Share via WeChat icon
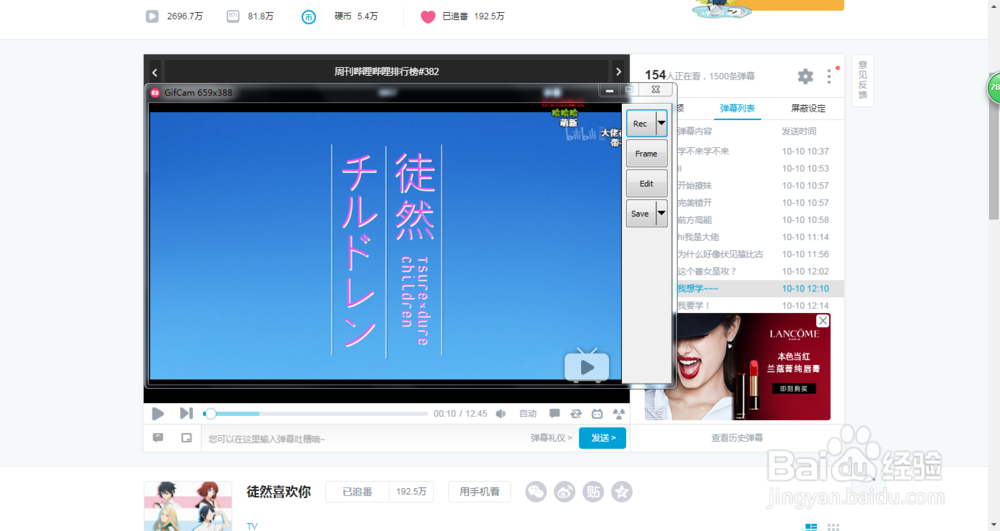 pos(536,491)
